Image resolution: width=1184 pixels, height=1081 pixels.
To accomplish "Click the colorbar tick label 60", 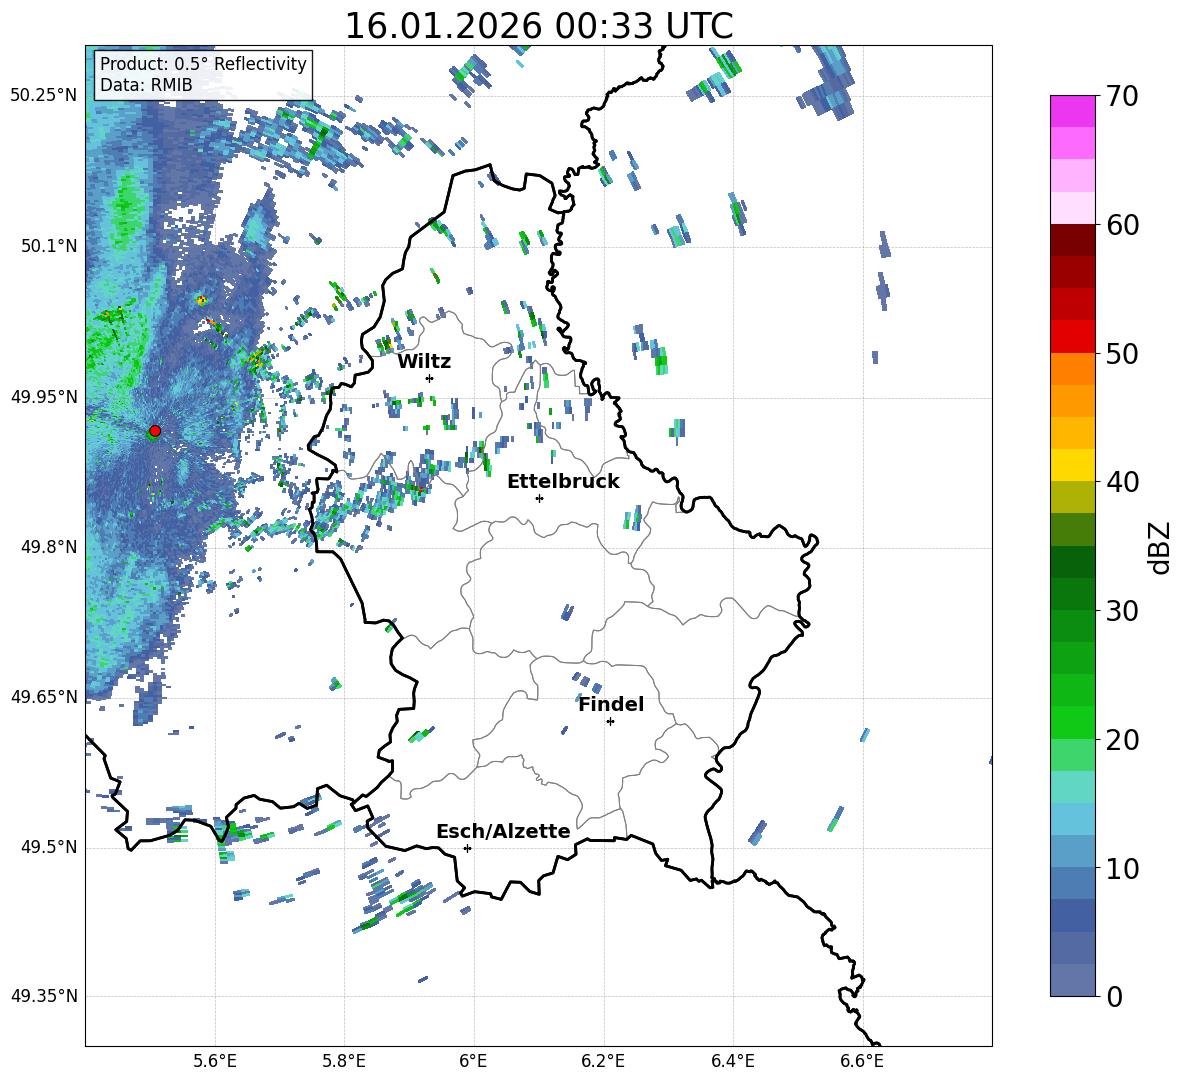I will [x=1121, y=225].
